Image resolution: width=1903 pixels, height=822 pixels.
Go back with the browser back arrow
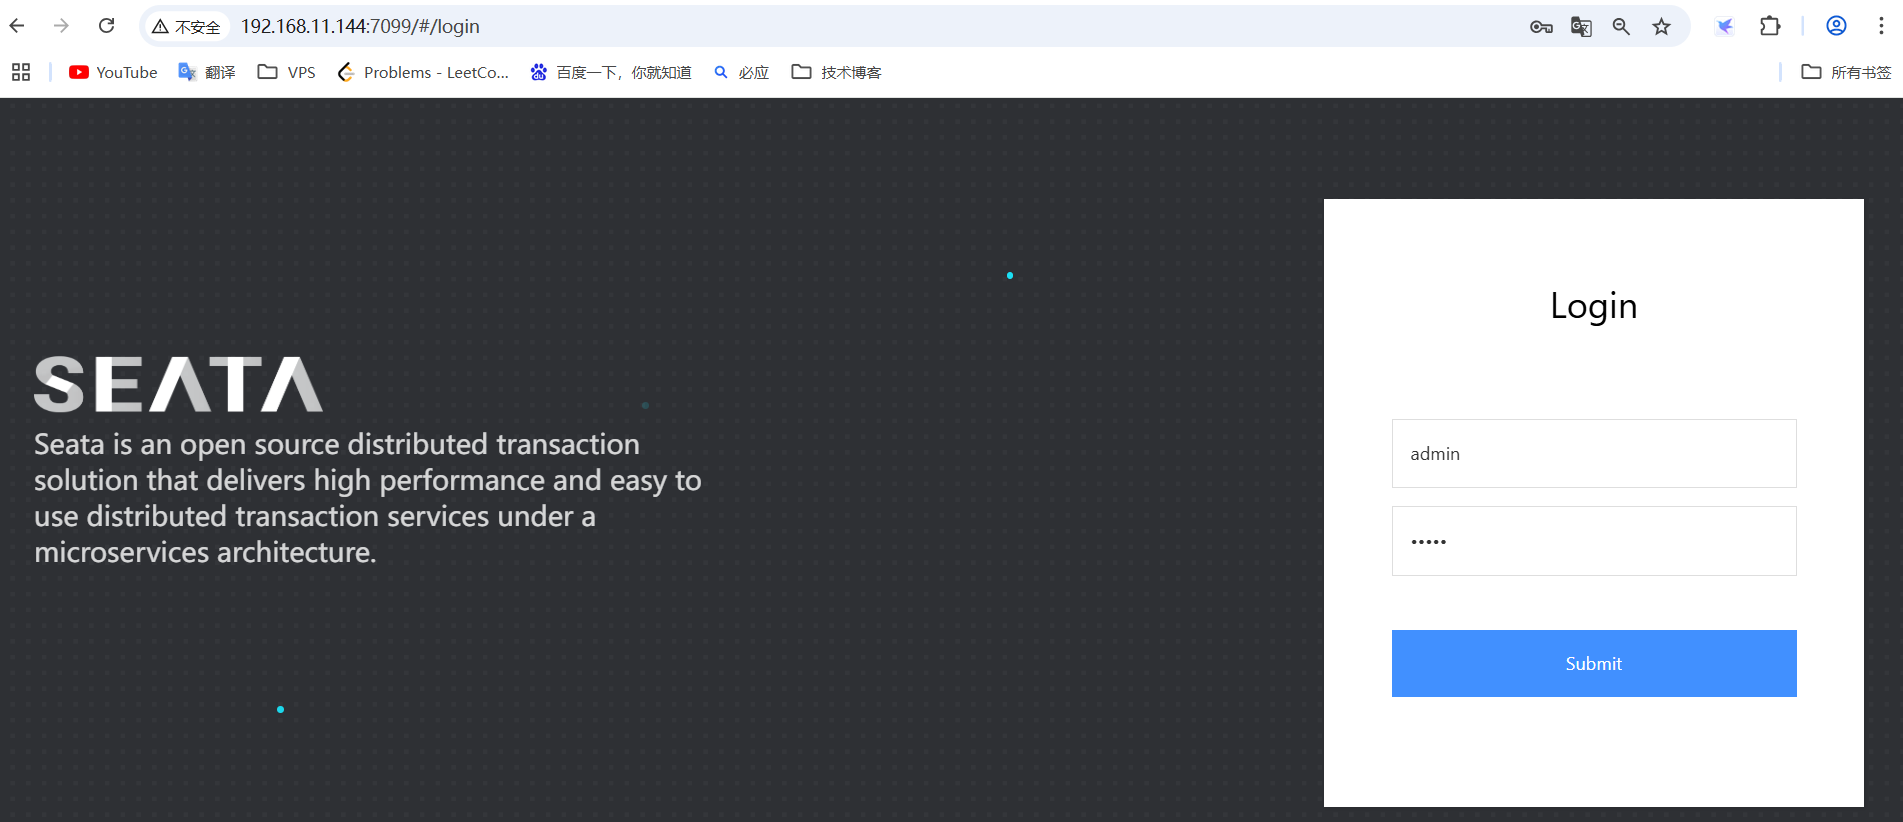[x=17, y=26]
